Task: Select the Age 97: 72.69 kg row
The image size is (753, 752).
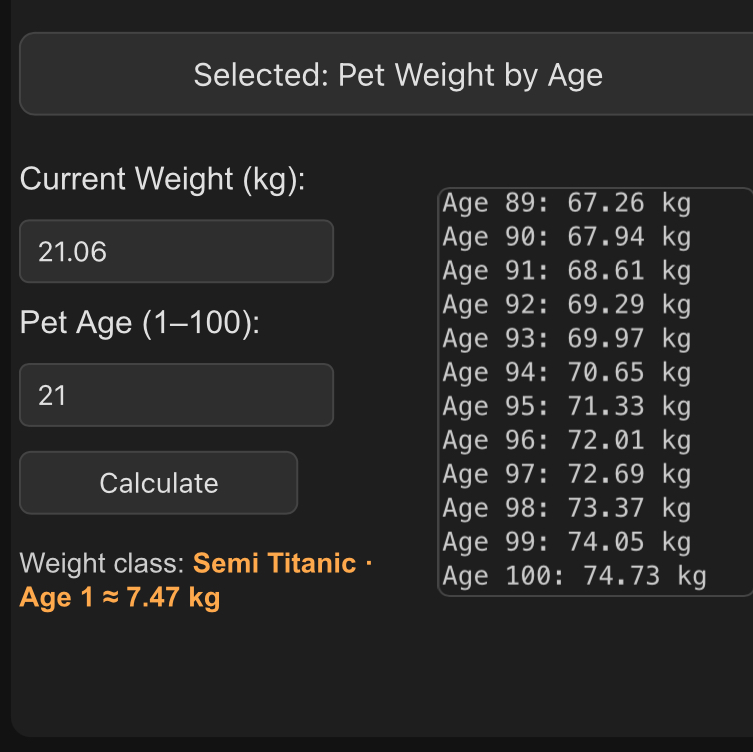Action: point(566,475)
